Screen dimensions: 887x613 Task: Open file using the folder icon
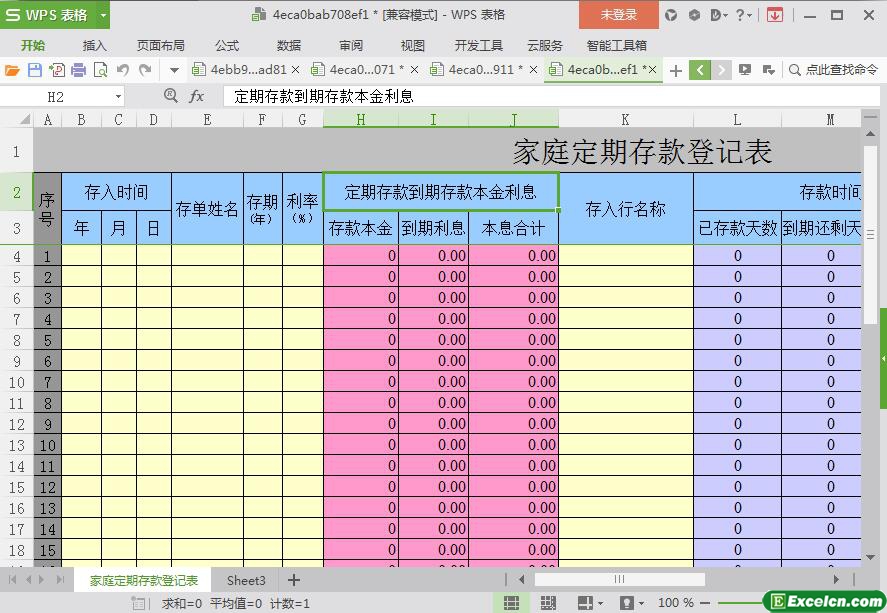12,70
